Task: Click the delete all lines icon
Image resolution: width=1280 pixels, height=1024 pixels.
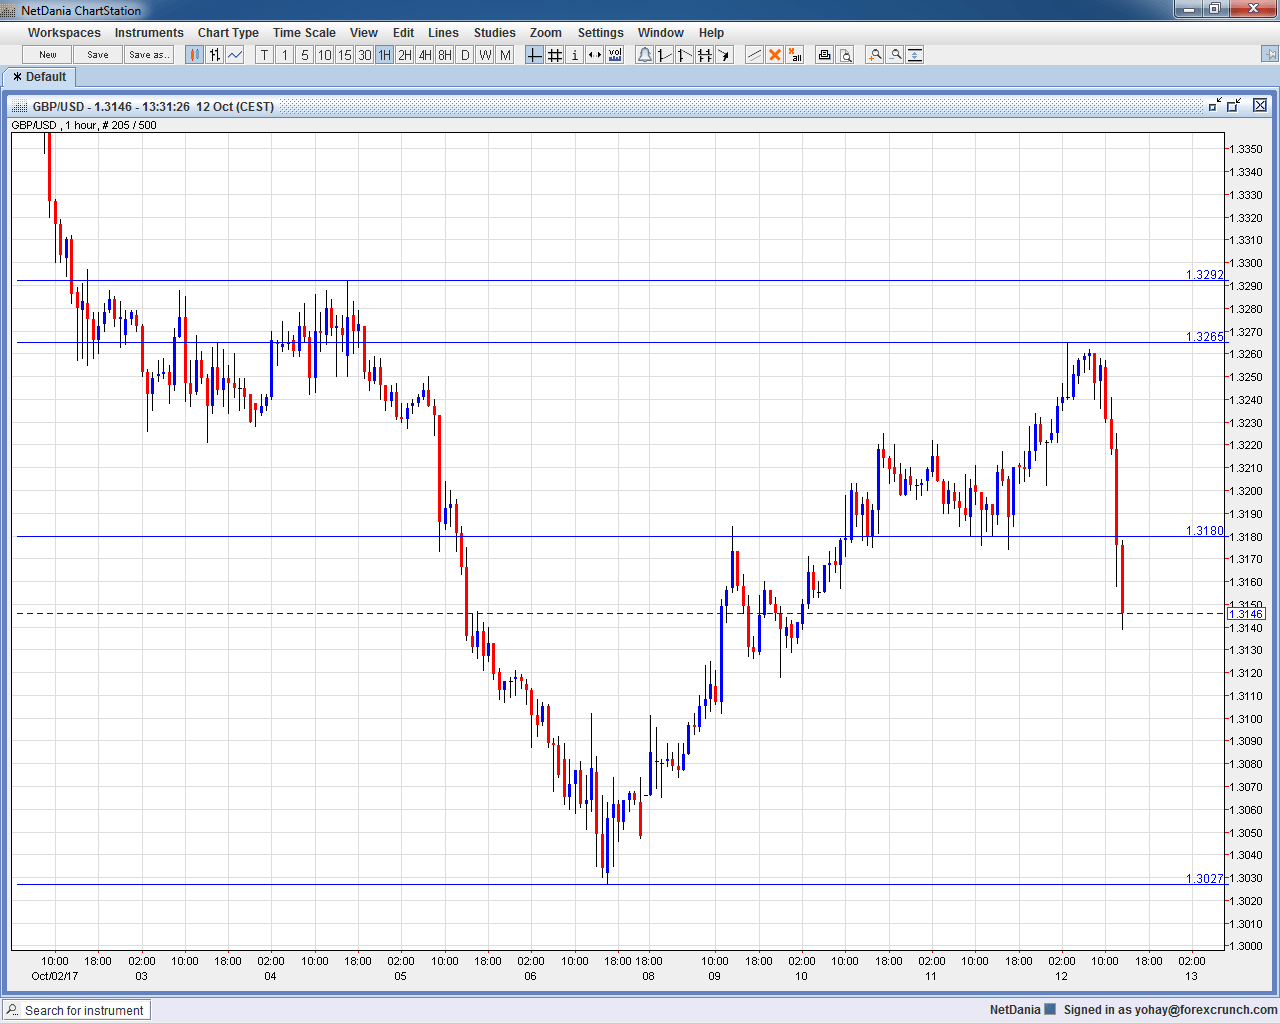Action: tap(795, 55)
